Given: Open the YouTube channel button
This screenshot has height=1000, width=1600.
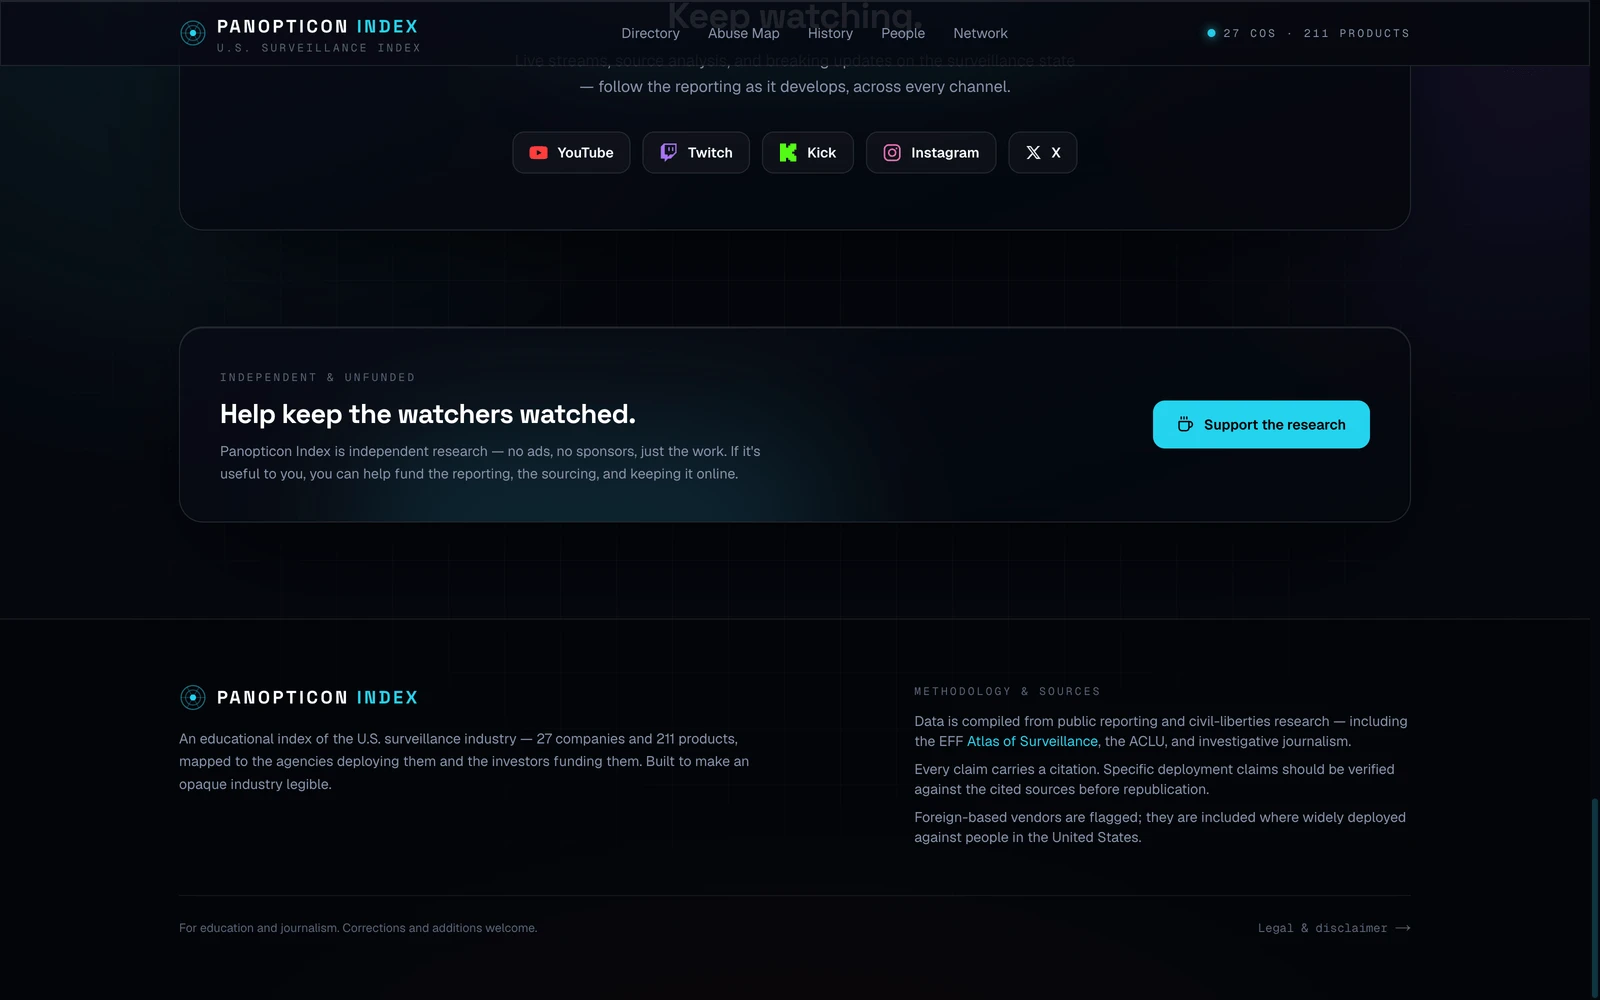Looking at the screenshot, I should [x=571, y=153].
